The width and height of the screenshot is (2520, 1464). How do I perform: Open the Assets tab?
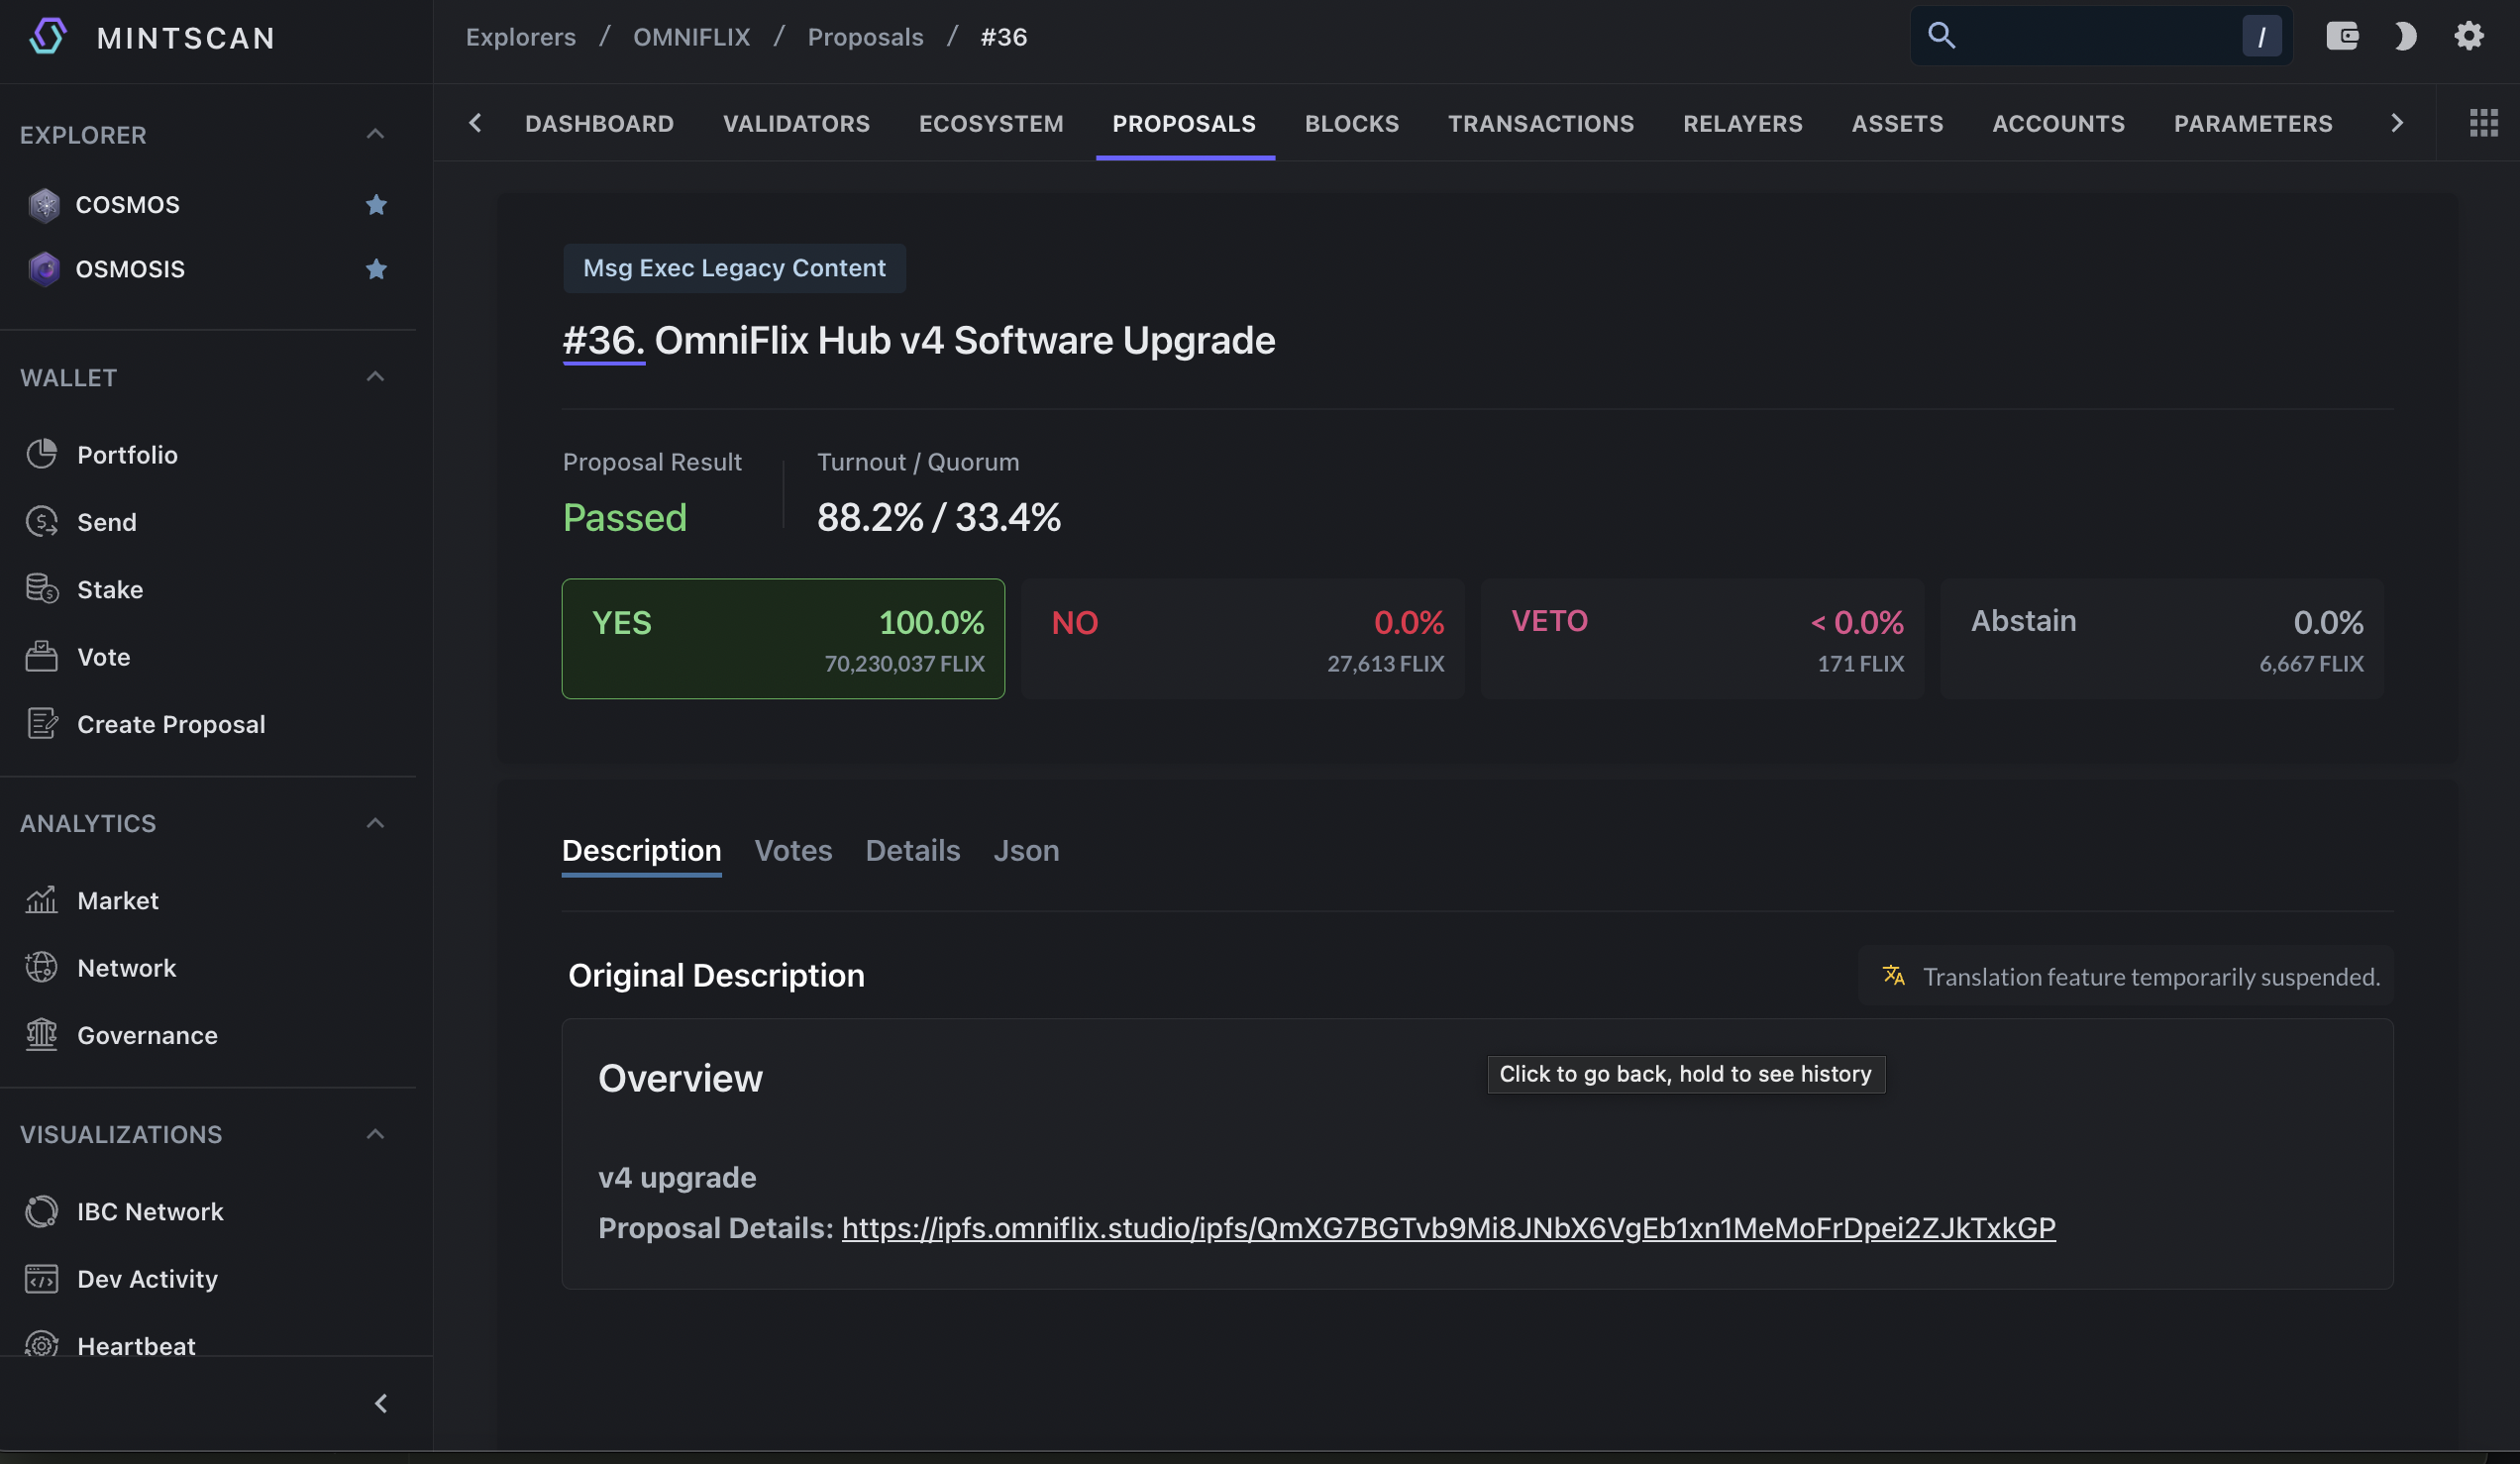click(1897, 123)
